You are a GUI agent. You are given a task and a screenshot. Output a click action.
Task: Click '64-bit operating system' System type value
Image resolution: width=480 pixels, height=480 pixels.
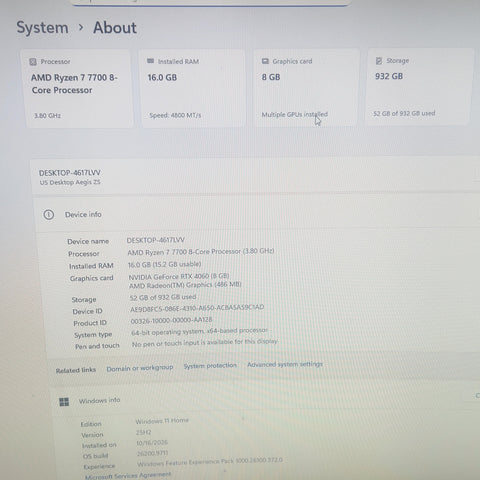[200, 331]
